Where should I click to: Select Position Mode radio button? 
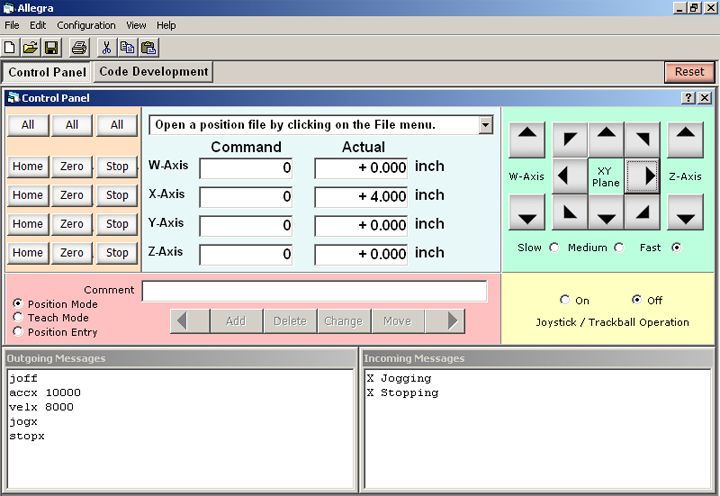click(17, 304)
